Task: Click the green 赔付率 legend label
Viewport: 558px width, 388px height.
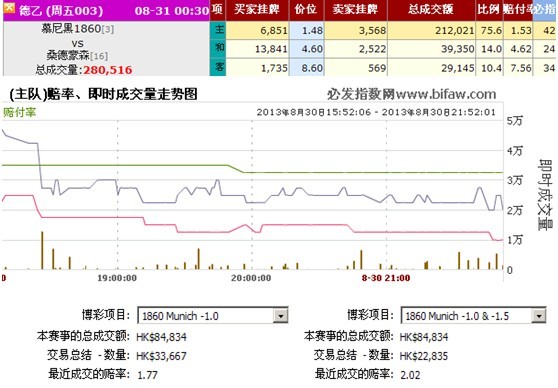Action: [x=20, y=113]
